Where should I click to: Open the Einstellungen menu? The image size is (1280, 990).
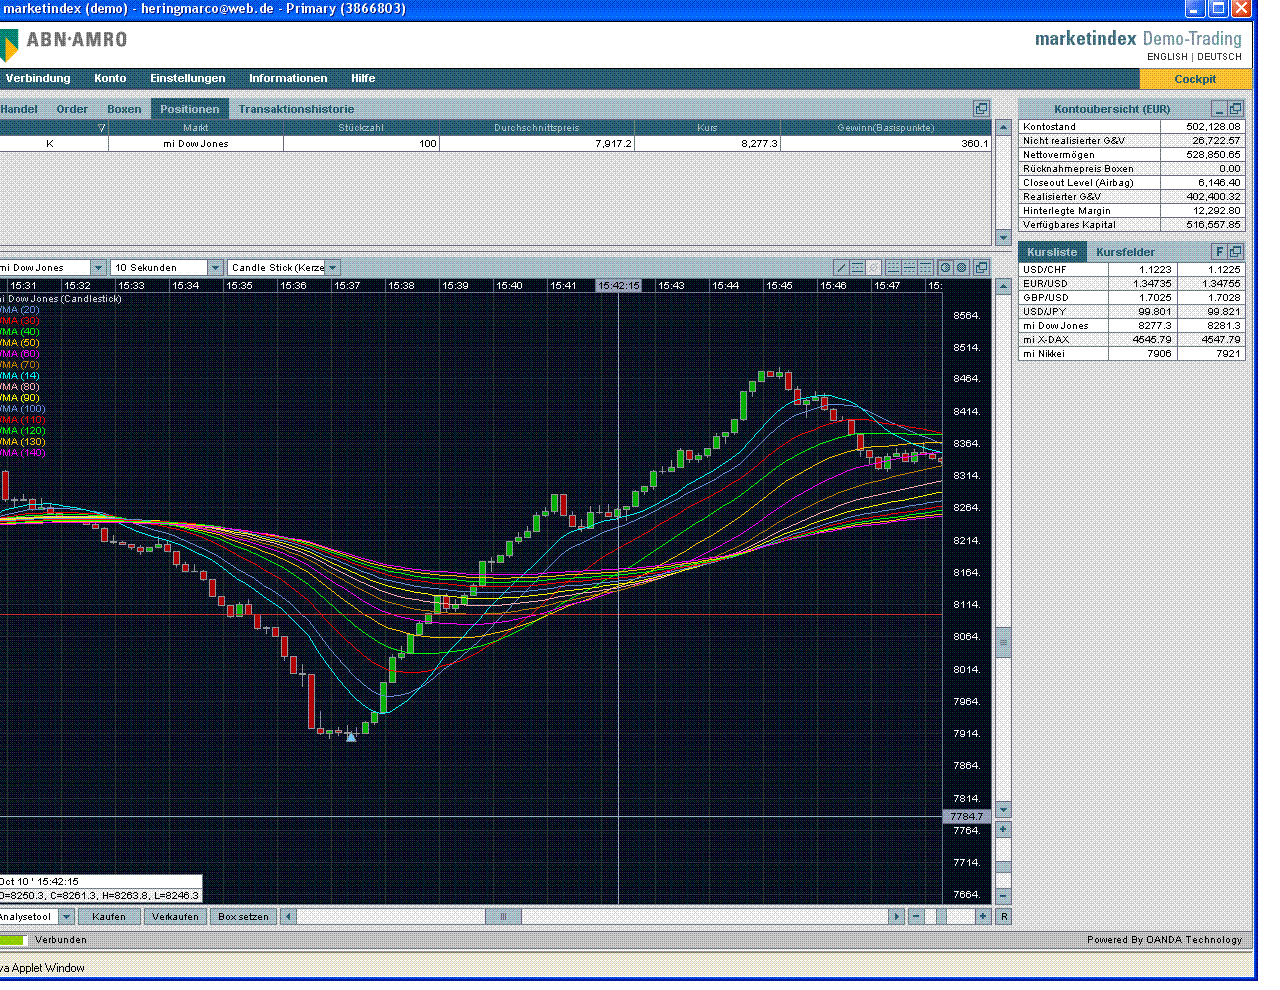[x=187, y=78]
